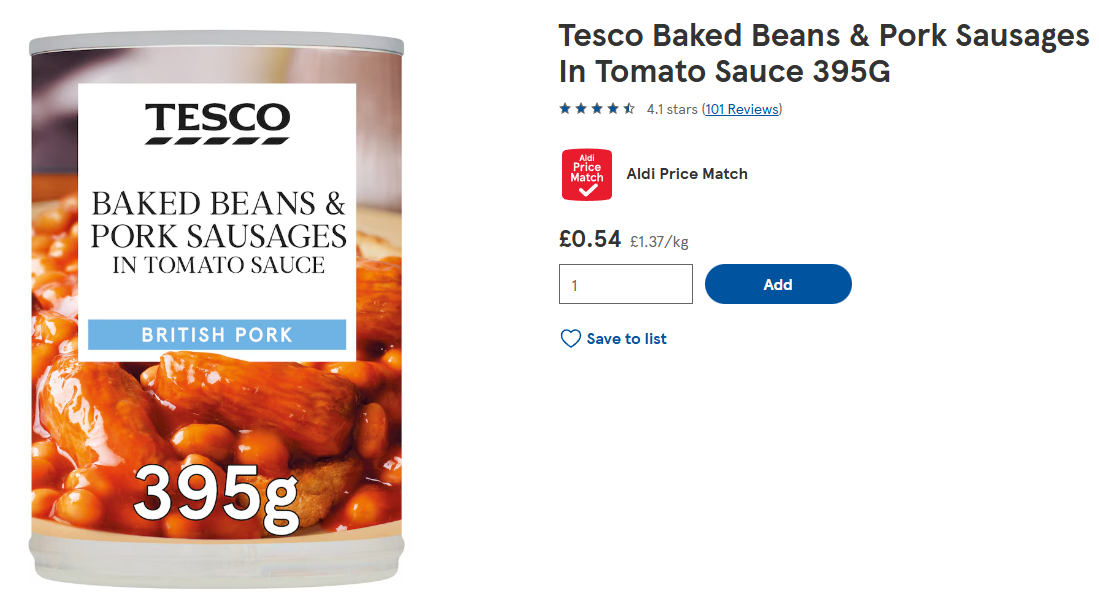Click the silver lid of the can image
Image resolution: width=1099 pixels, height=603 pixels.
pos(217,44)
